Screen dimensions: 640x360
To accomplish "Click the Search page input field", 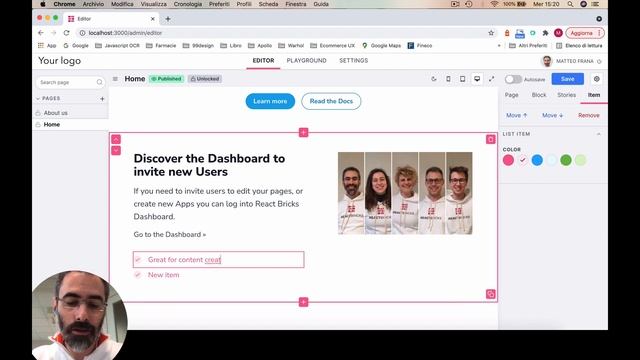I will click(70, 82).
